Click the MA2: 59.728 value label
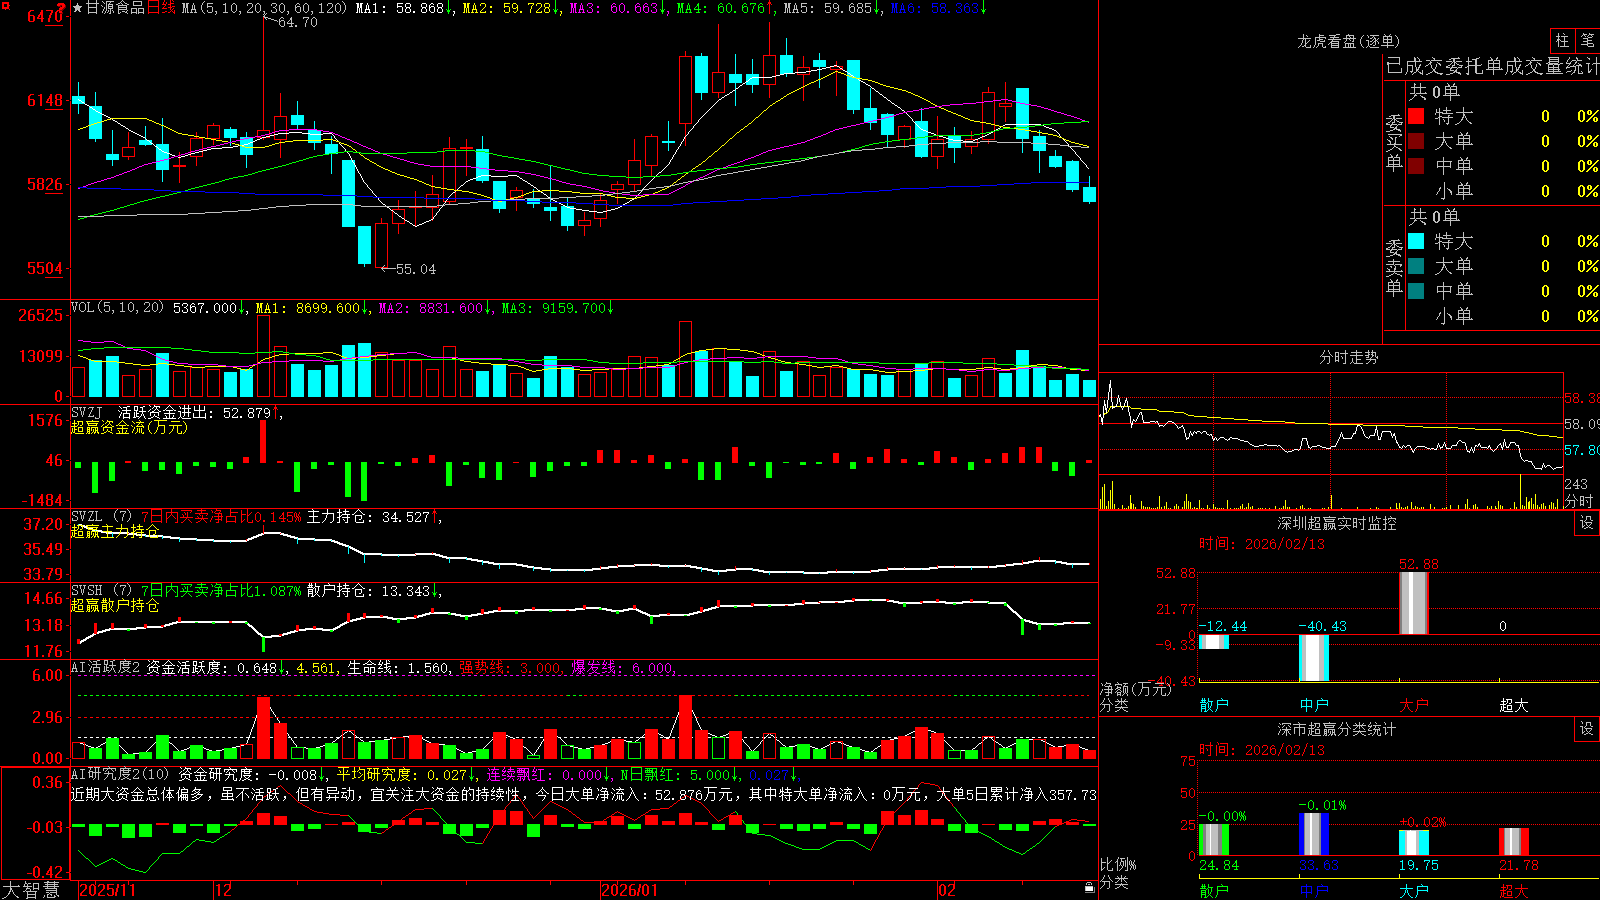This screenshot has width=1600, height=900. pyautogui.click(x=511, y=8)
